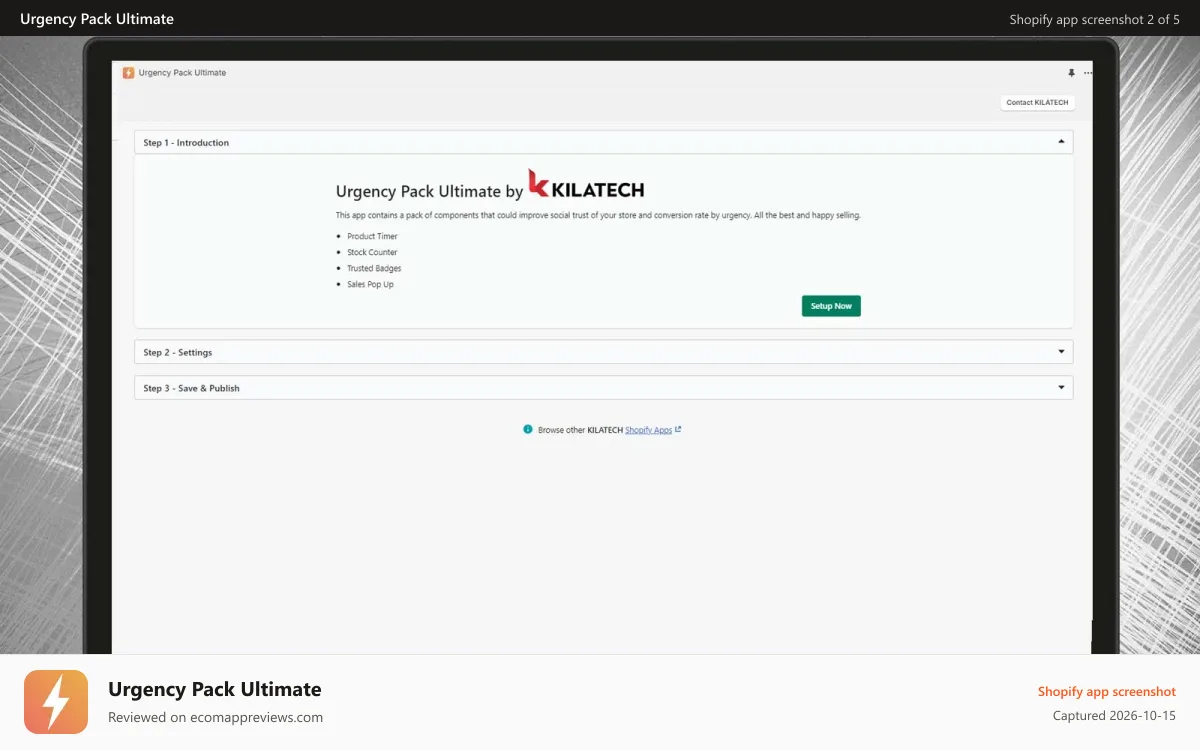
Task: Click the Urgency Pack Ultimate by heading
Action: pos(429,192)
